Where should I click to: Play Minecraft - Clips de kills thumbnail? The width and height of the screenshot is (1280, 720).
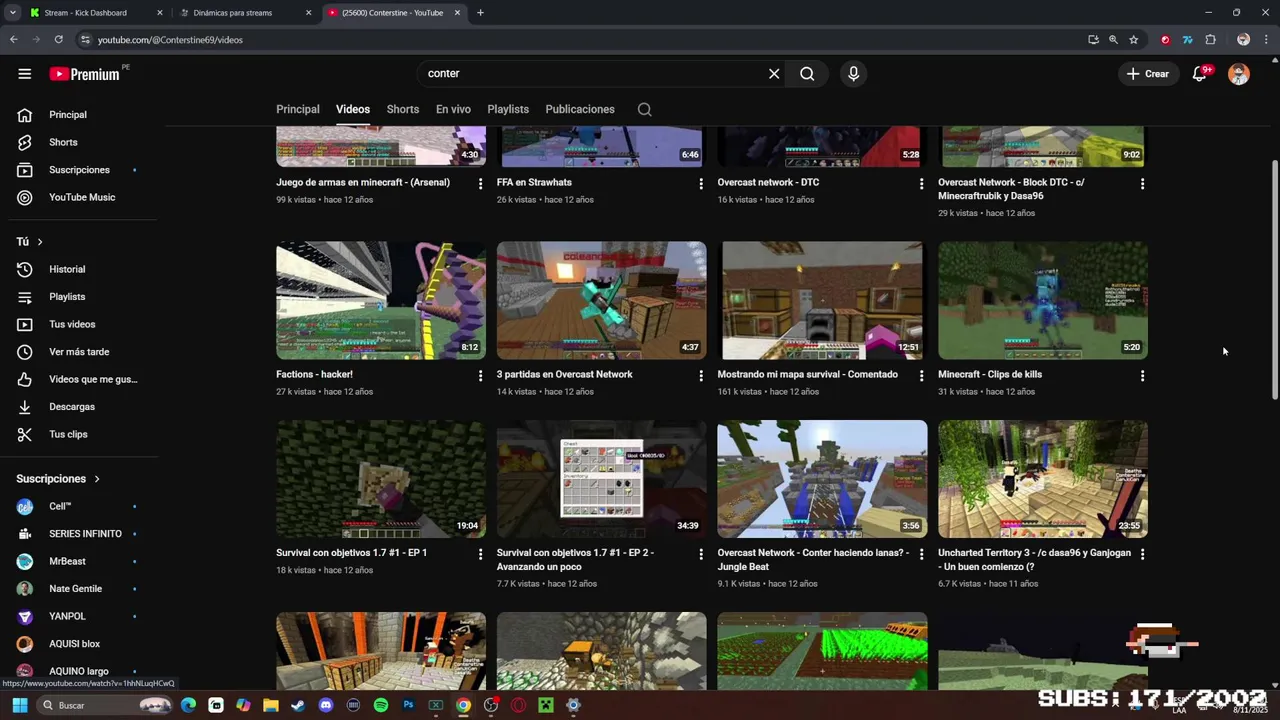[x=1043, y=300]
